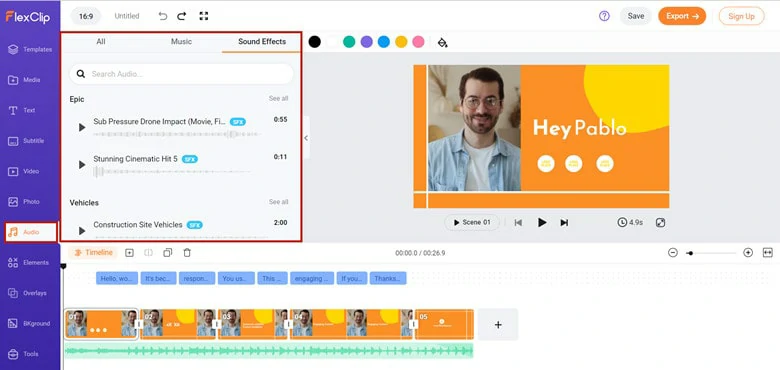Open the Templates sidebar section
The image size is (780, 370).
pyautogui.click(x=30, y=49)
